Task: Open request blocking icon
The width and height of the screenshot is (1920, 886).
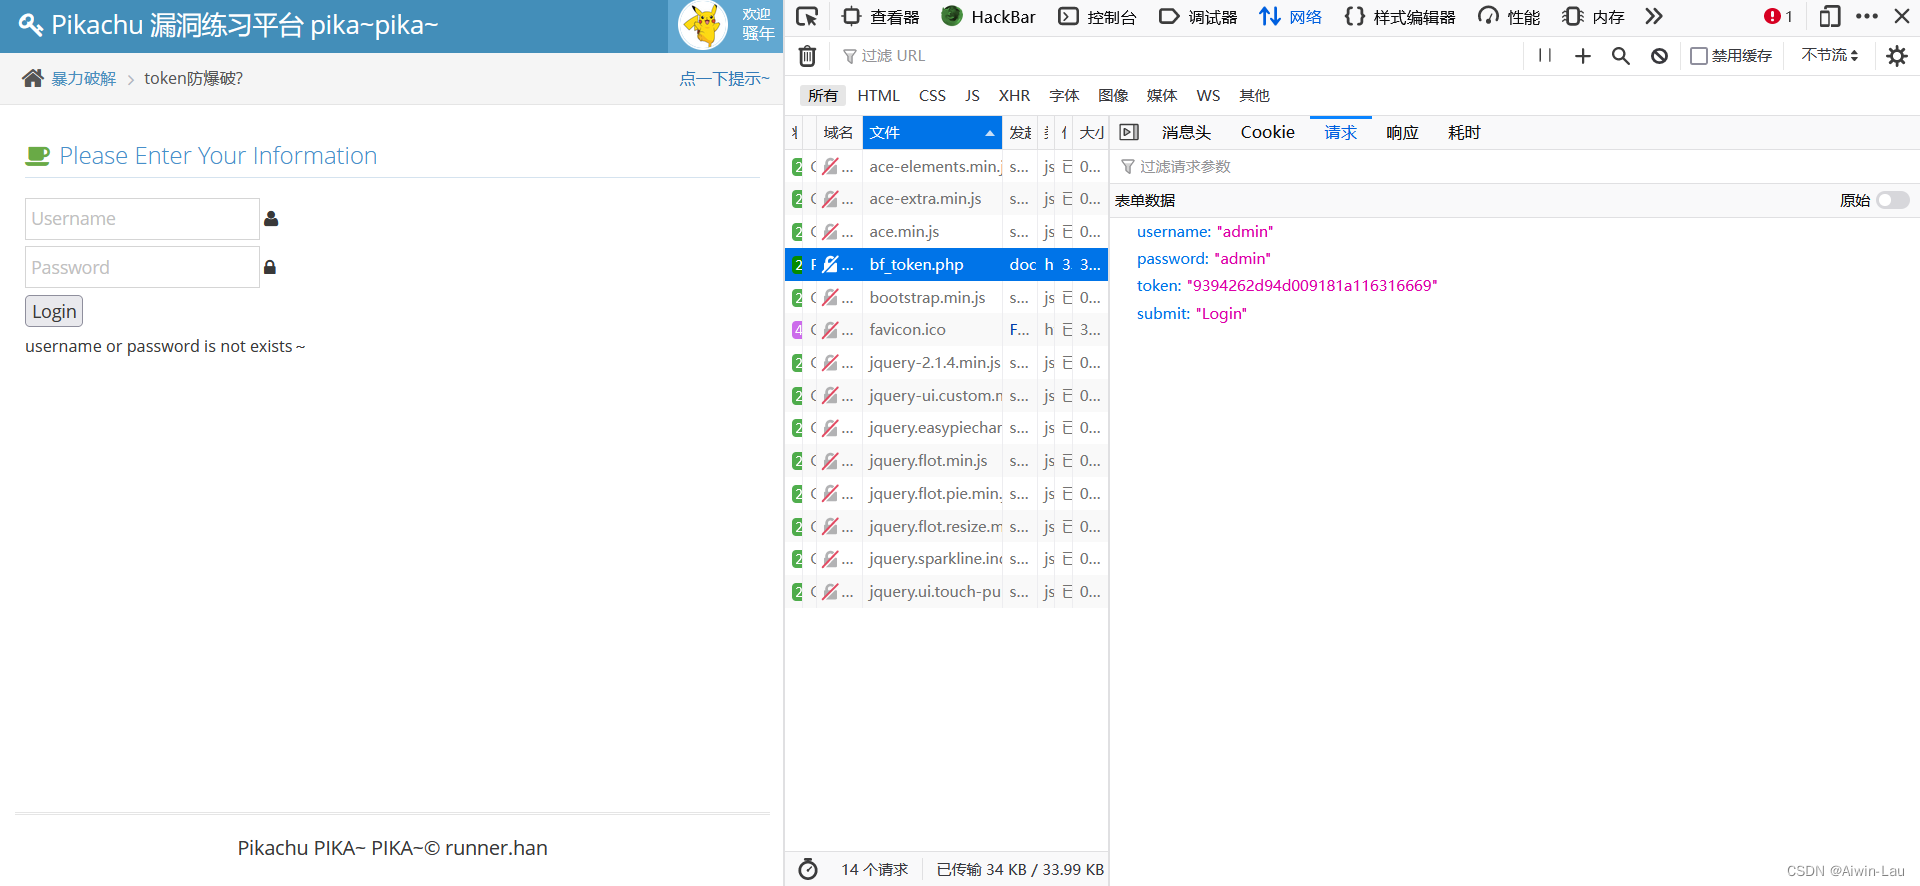Action: (x=1659, y=56)
